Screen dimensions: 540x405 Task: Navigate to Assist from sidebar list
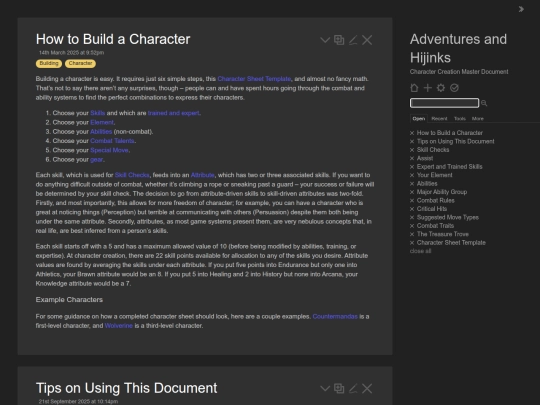click(425, 158)
